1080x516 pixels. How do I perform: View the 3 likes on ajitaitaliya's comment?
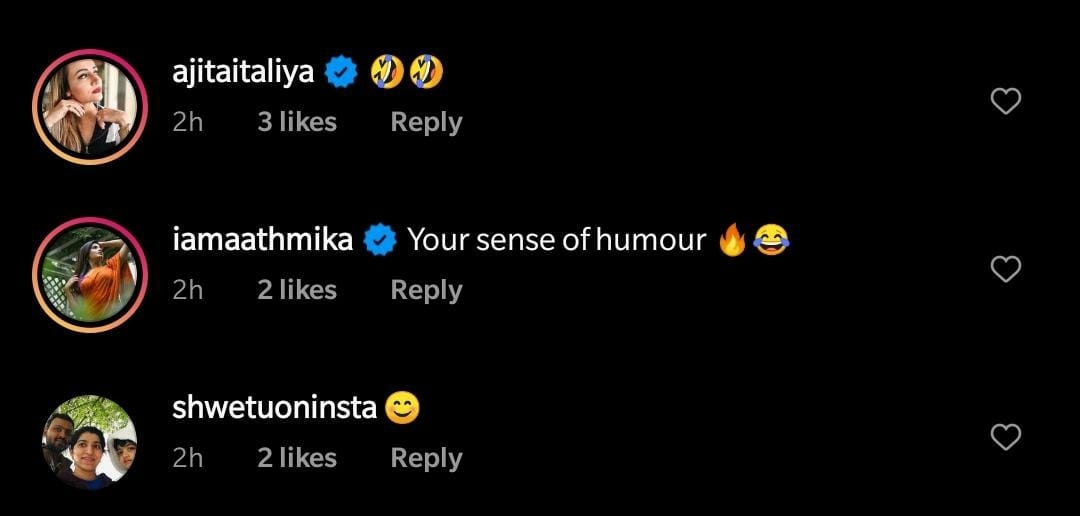point(296,122)
